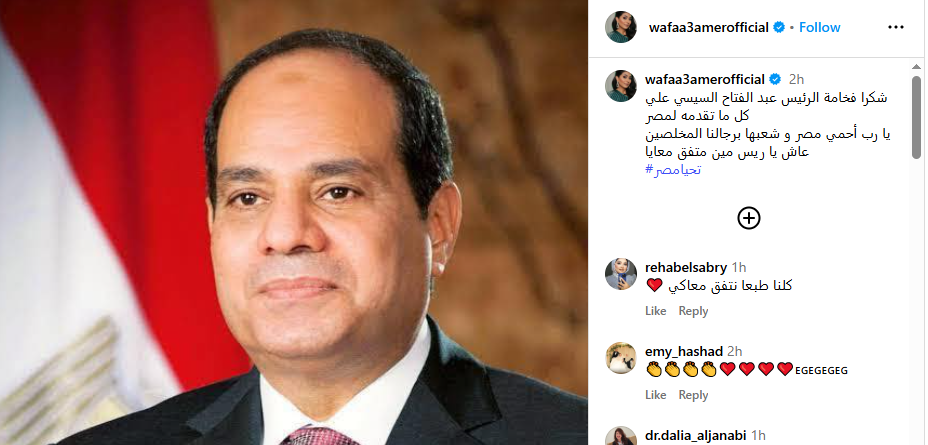928x445 pixels.
Task: Open the caption author's avatar
Action: point(621,86)
